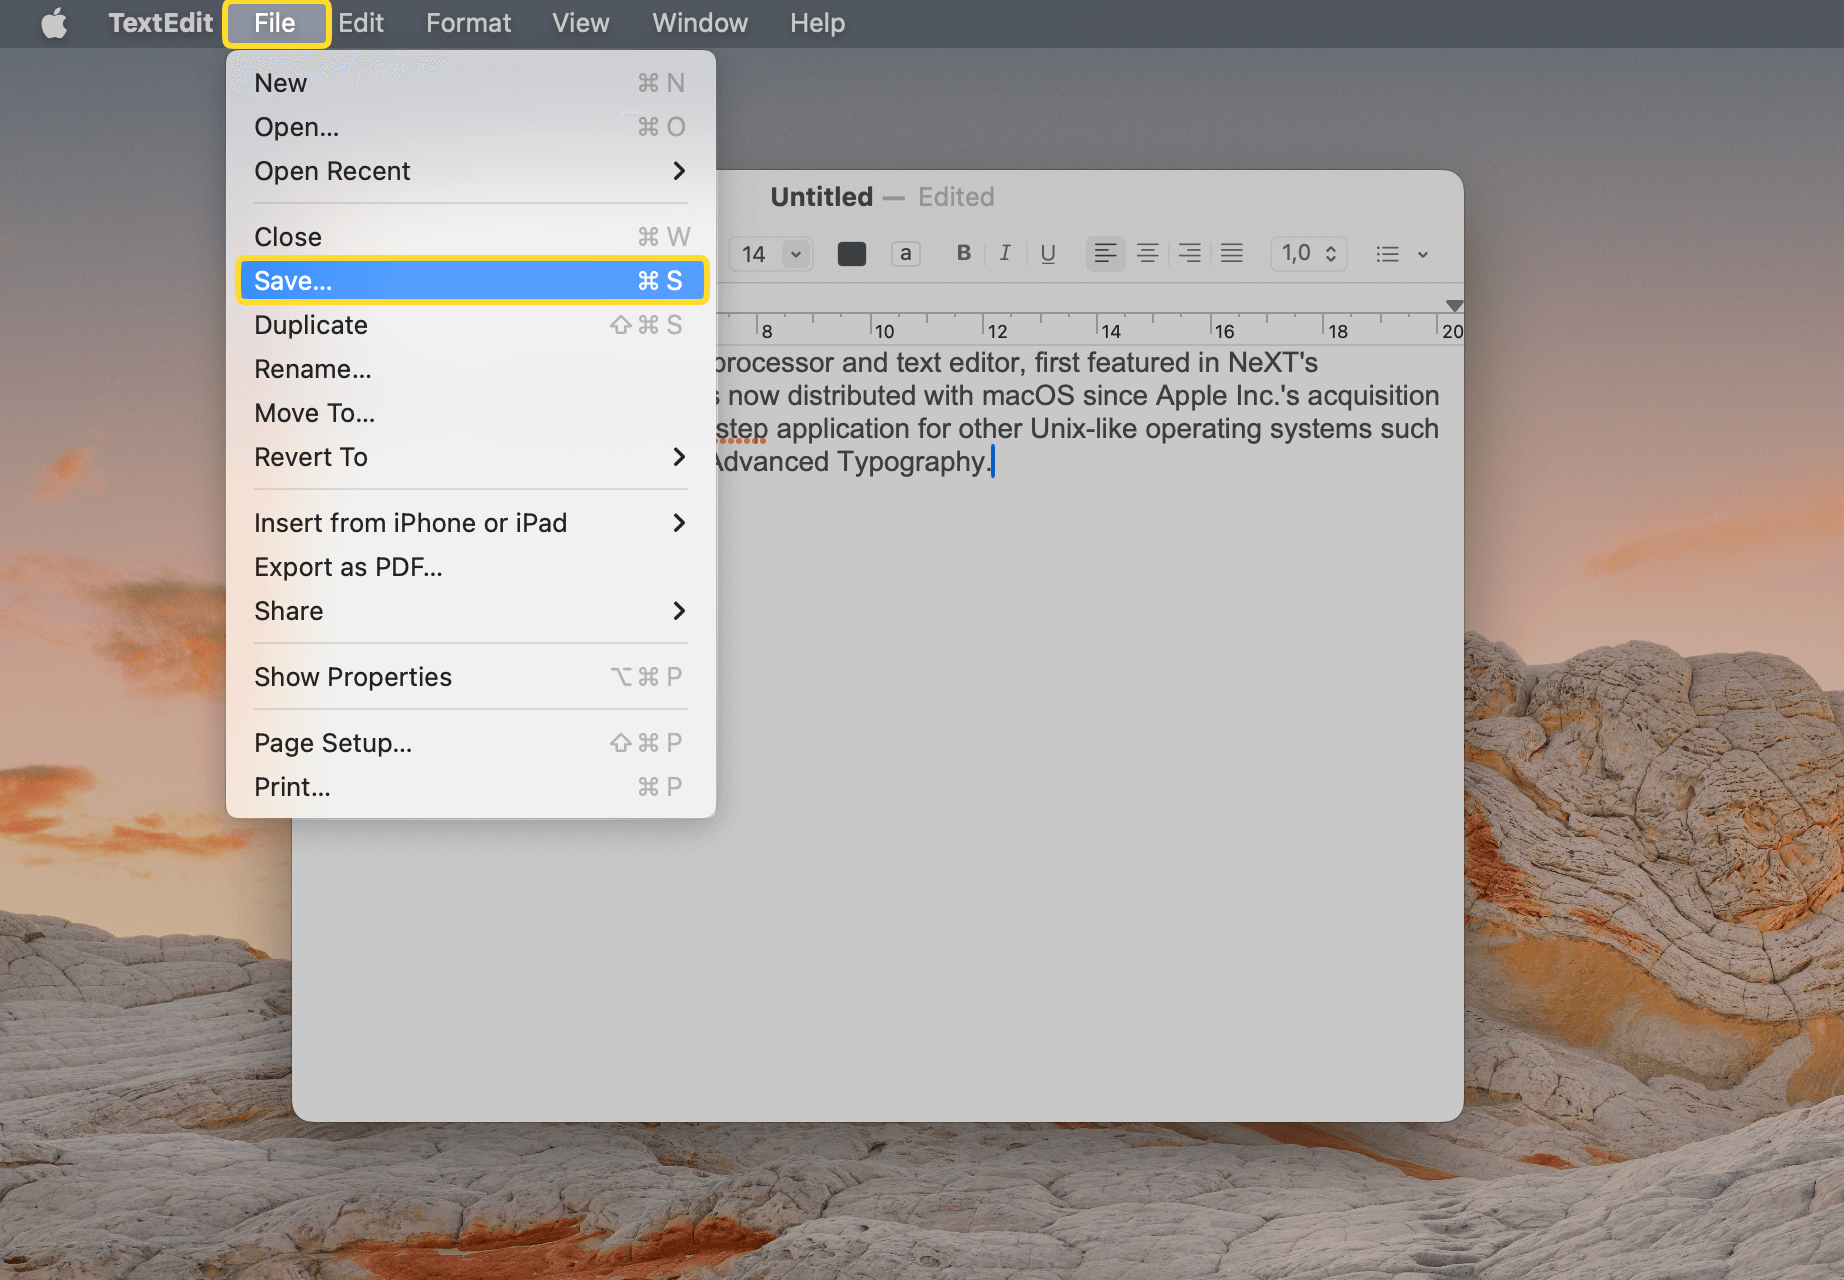Choose Duplicate from the File menu
The image size is (1844, 1280).
pos(471,325)
